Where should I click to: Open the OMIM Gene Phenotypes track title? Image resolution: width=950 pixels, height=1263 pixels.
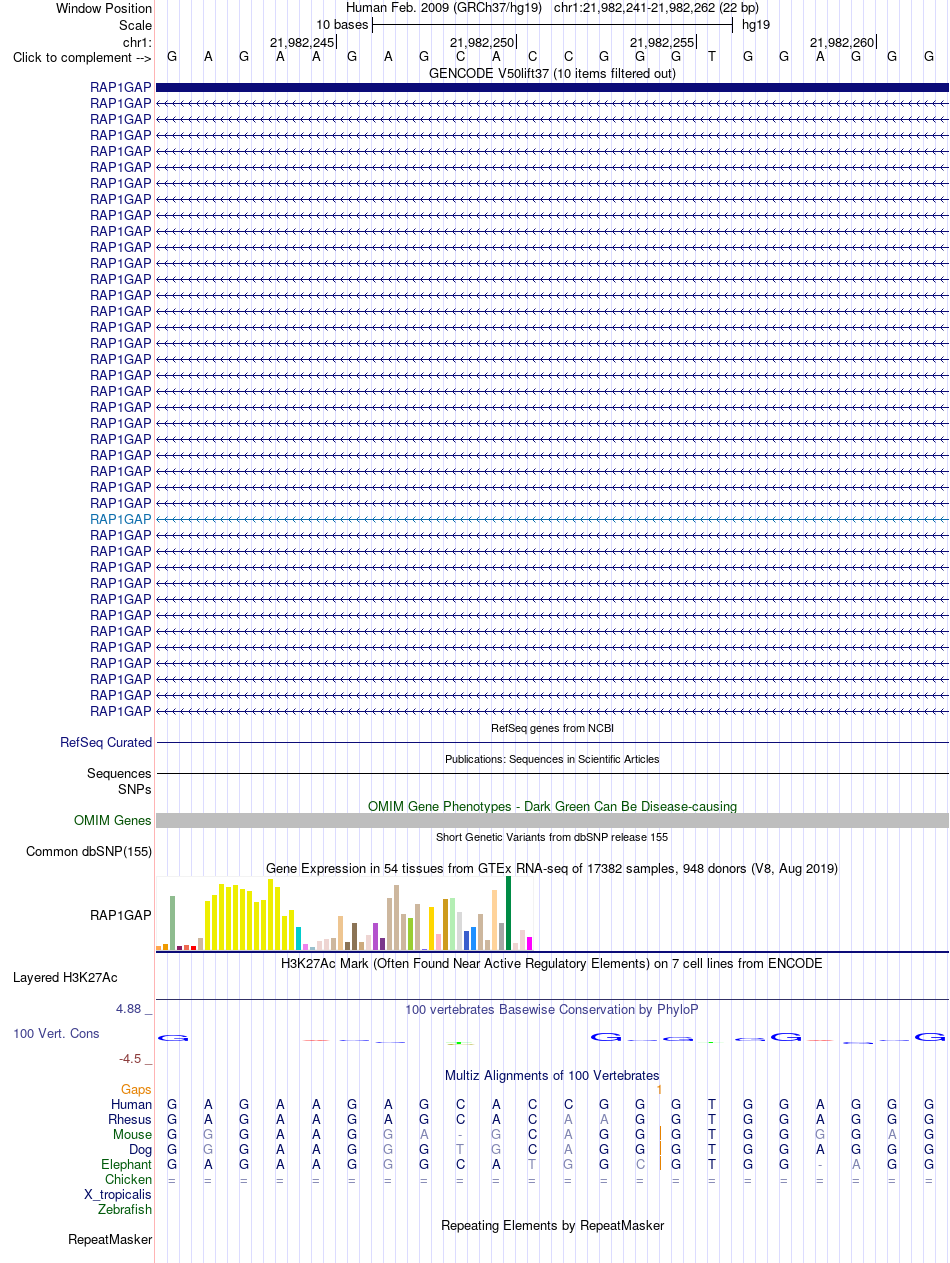pyautogui.click(x=552, y=806)
